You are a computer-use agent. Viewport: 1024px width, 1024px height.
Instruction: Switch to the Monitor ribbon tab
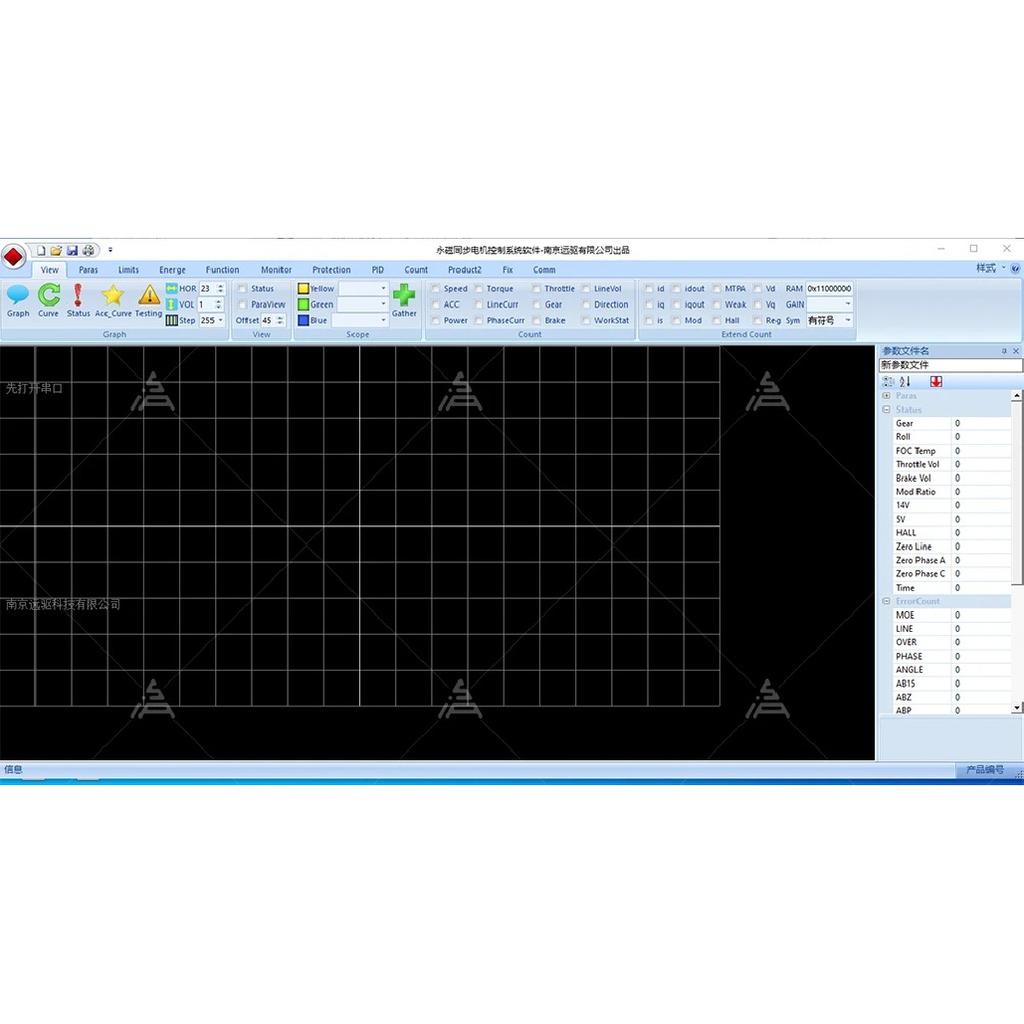click(x=276, y=270)
